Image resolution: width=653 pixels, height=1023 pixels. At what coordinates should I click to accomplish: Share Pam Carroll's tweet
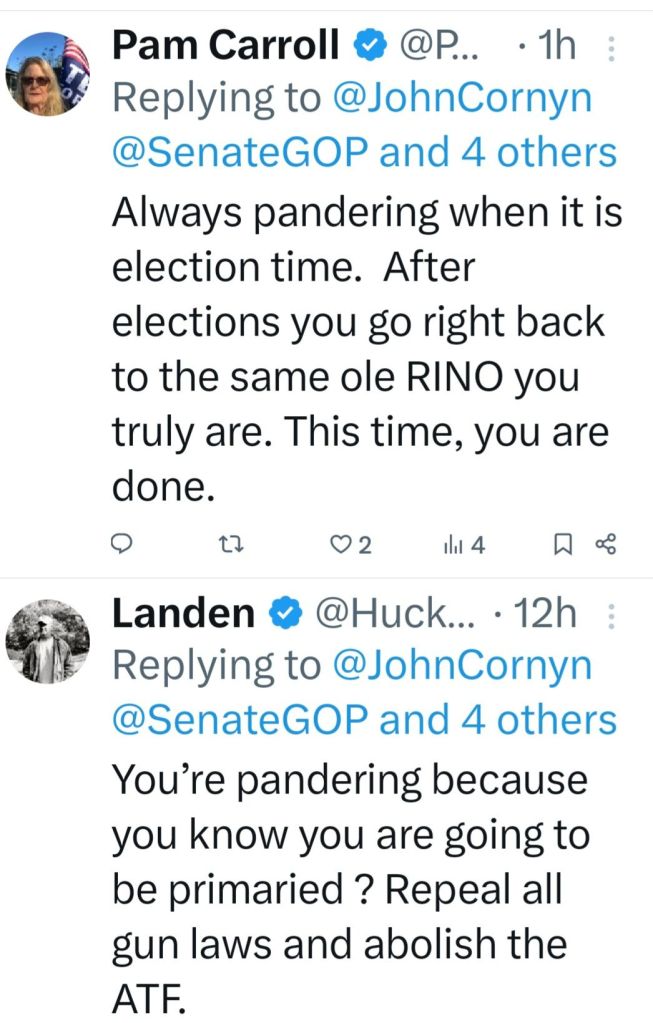tap(606, 545)
